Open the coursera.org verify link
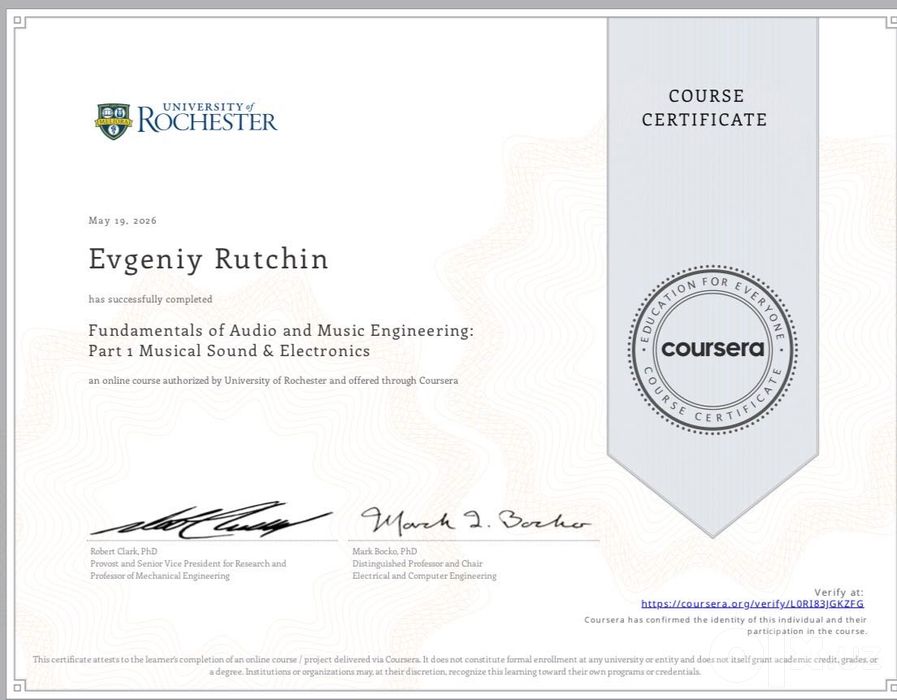 (x=752, y=604)
